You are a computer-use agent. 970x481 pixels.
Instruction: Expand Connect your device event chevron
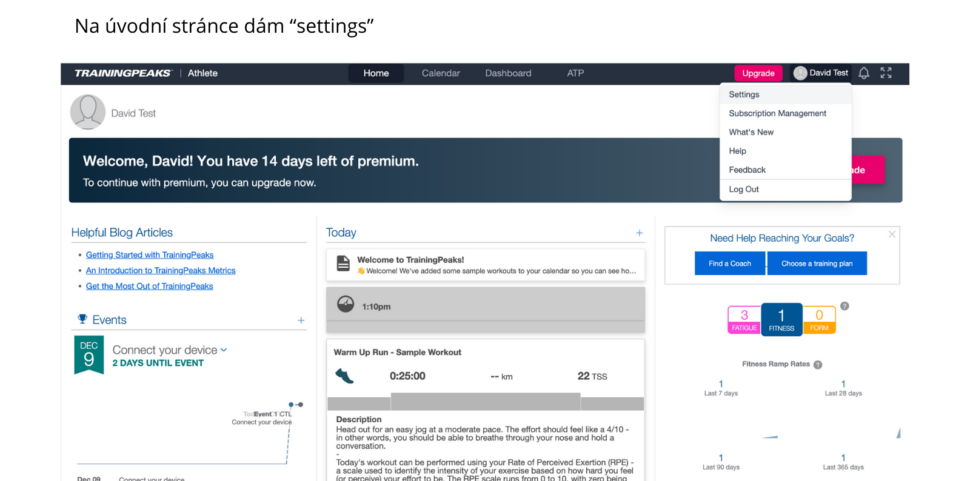tap(223, 350)
